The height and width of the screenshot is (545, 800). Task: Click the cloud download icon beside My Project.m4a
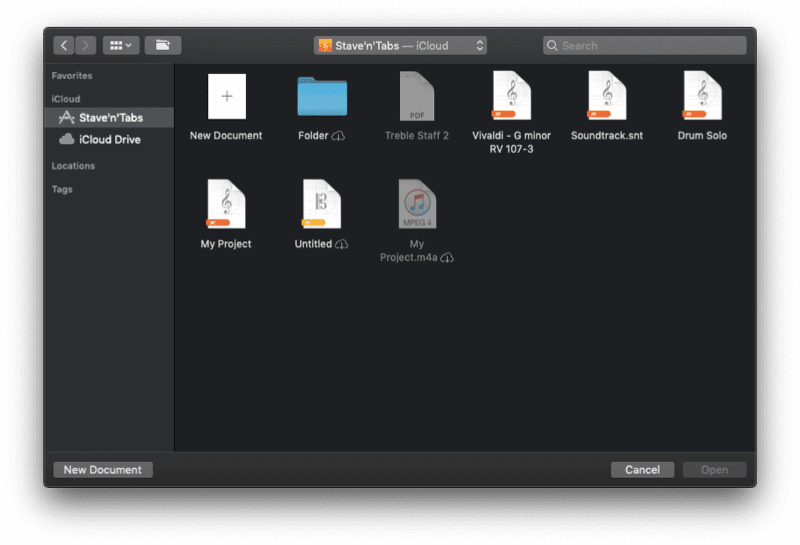[x=447, y=258]
